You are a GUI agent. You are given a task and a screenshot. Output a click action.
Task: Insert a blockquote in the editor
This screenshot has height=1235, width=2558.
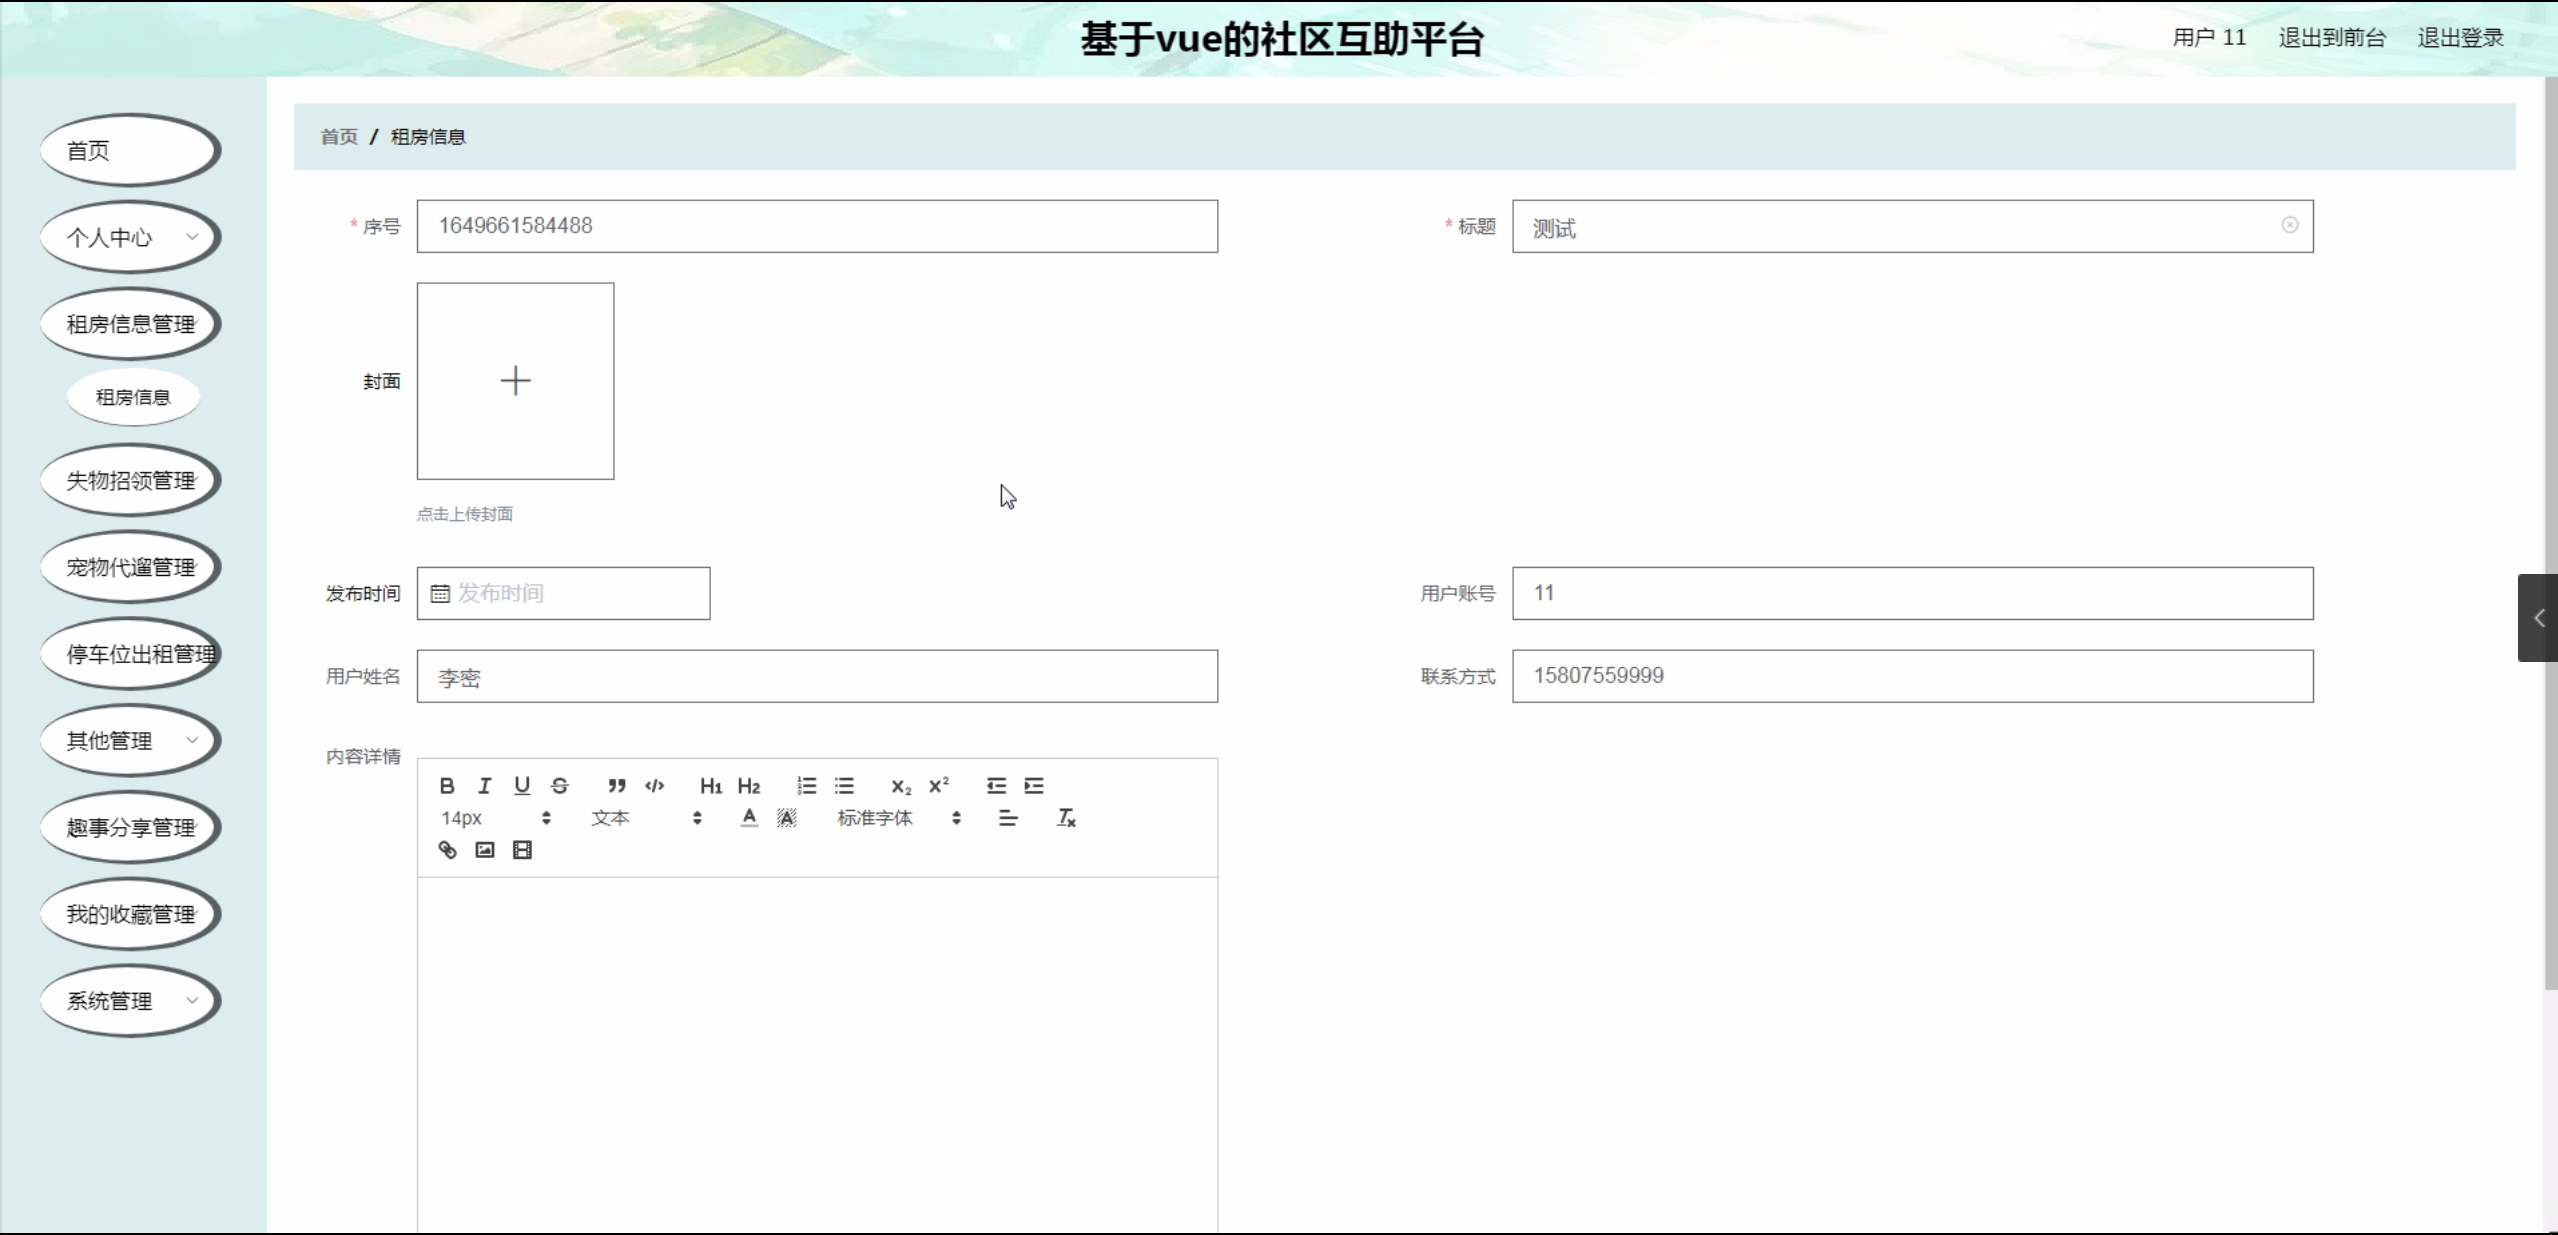click(x=617, y=786)
